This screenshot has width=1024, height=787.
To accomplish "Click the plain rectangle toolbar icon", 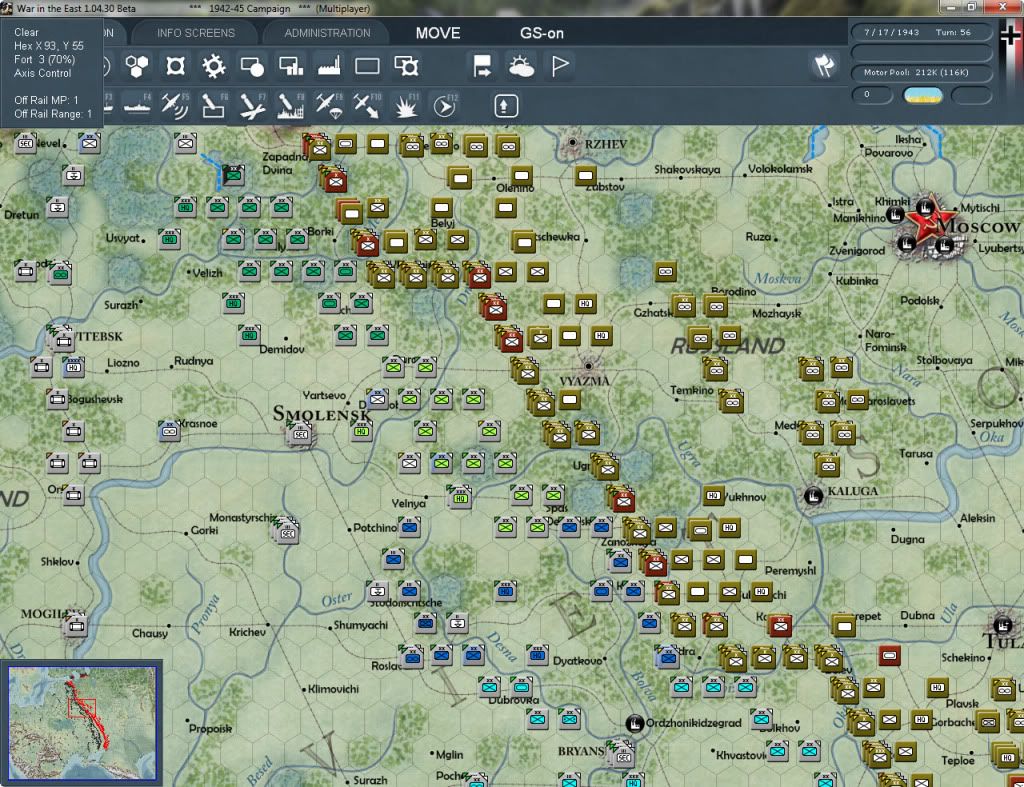I will (367, 66).
